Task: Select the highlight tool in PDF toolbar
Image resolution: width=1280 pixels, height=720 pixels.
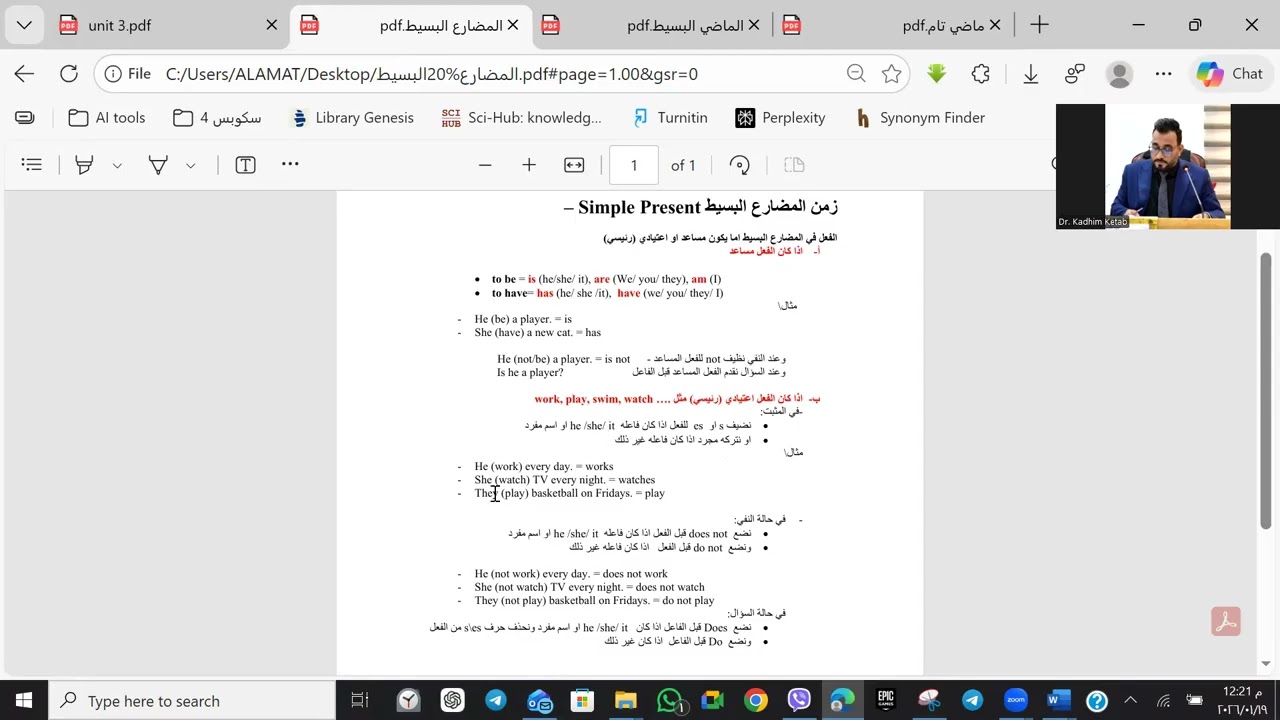Action: (84, 165)
